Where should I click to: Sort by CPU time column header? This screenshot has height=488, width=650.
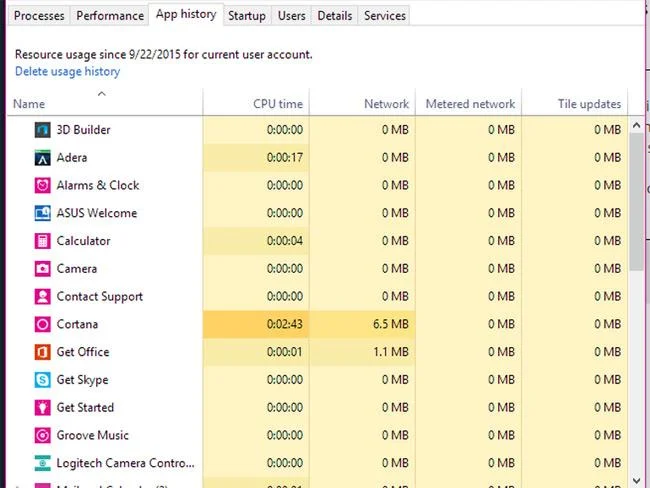(256, 102)
